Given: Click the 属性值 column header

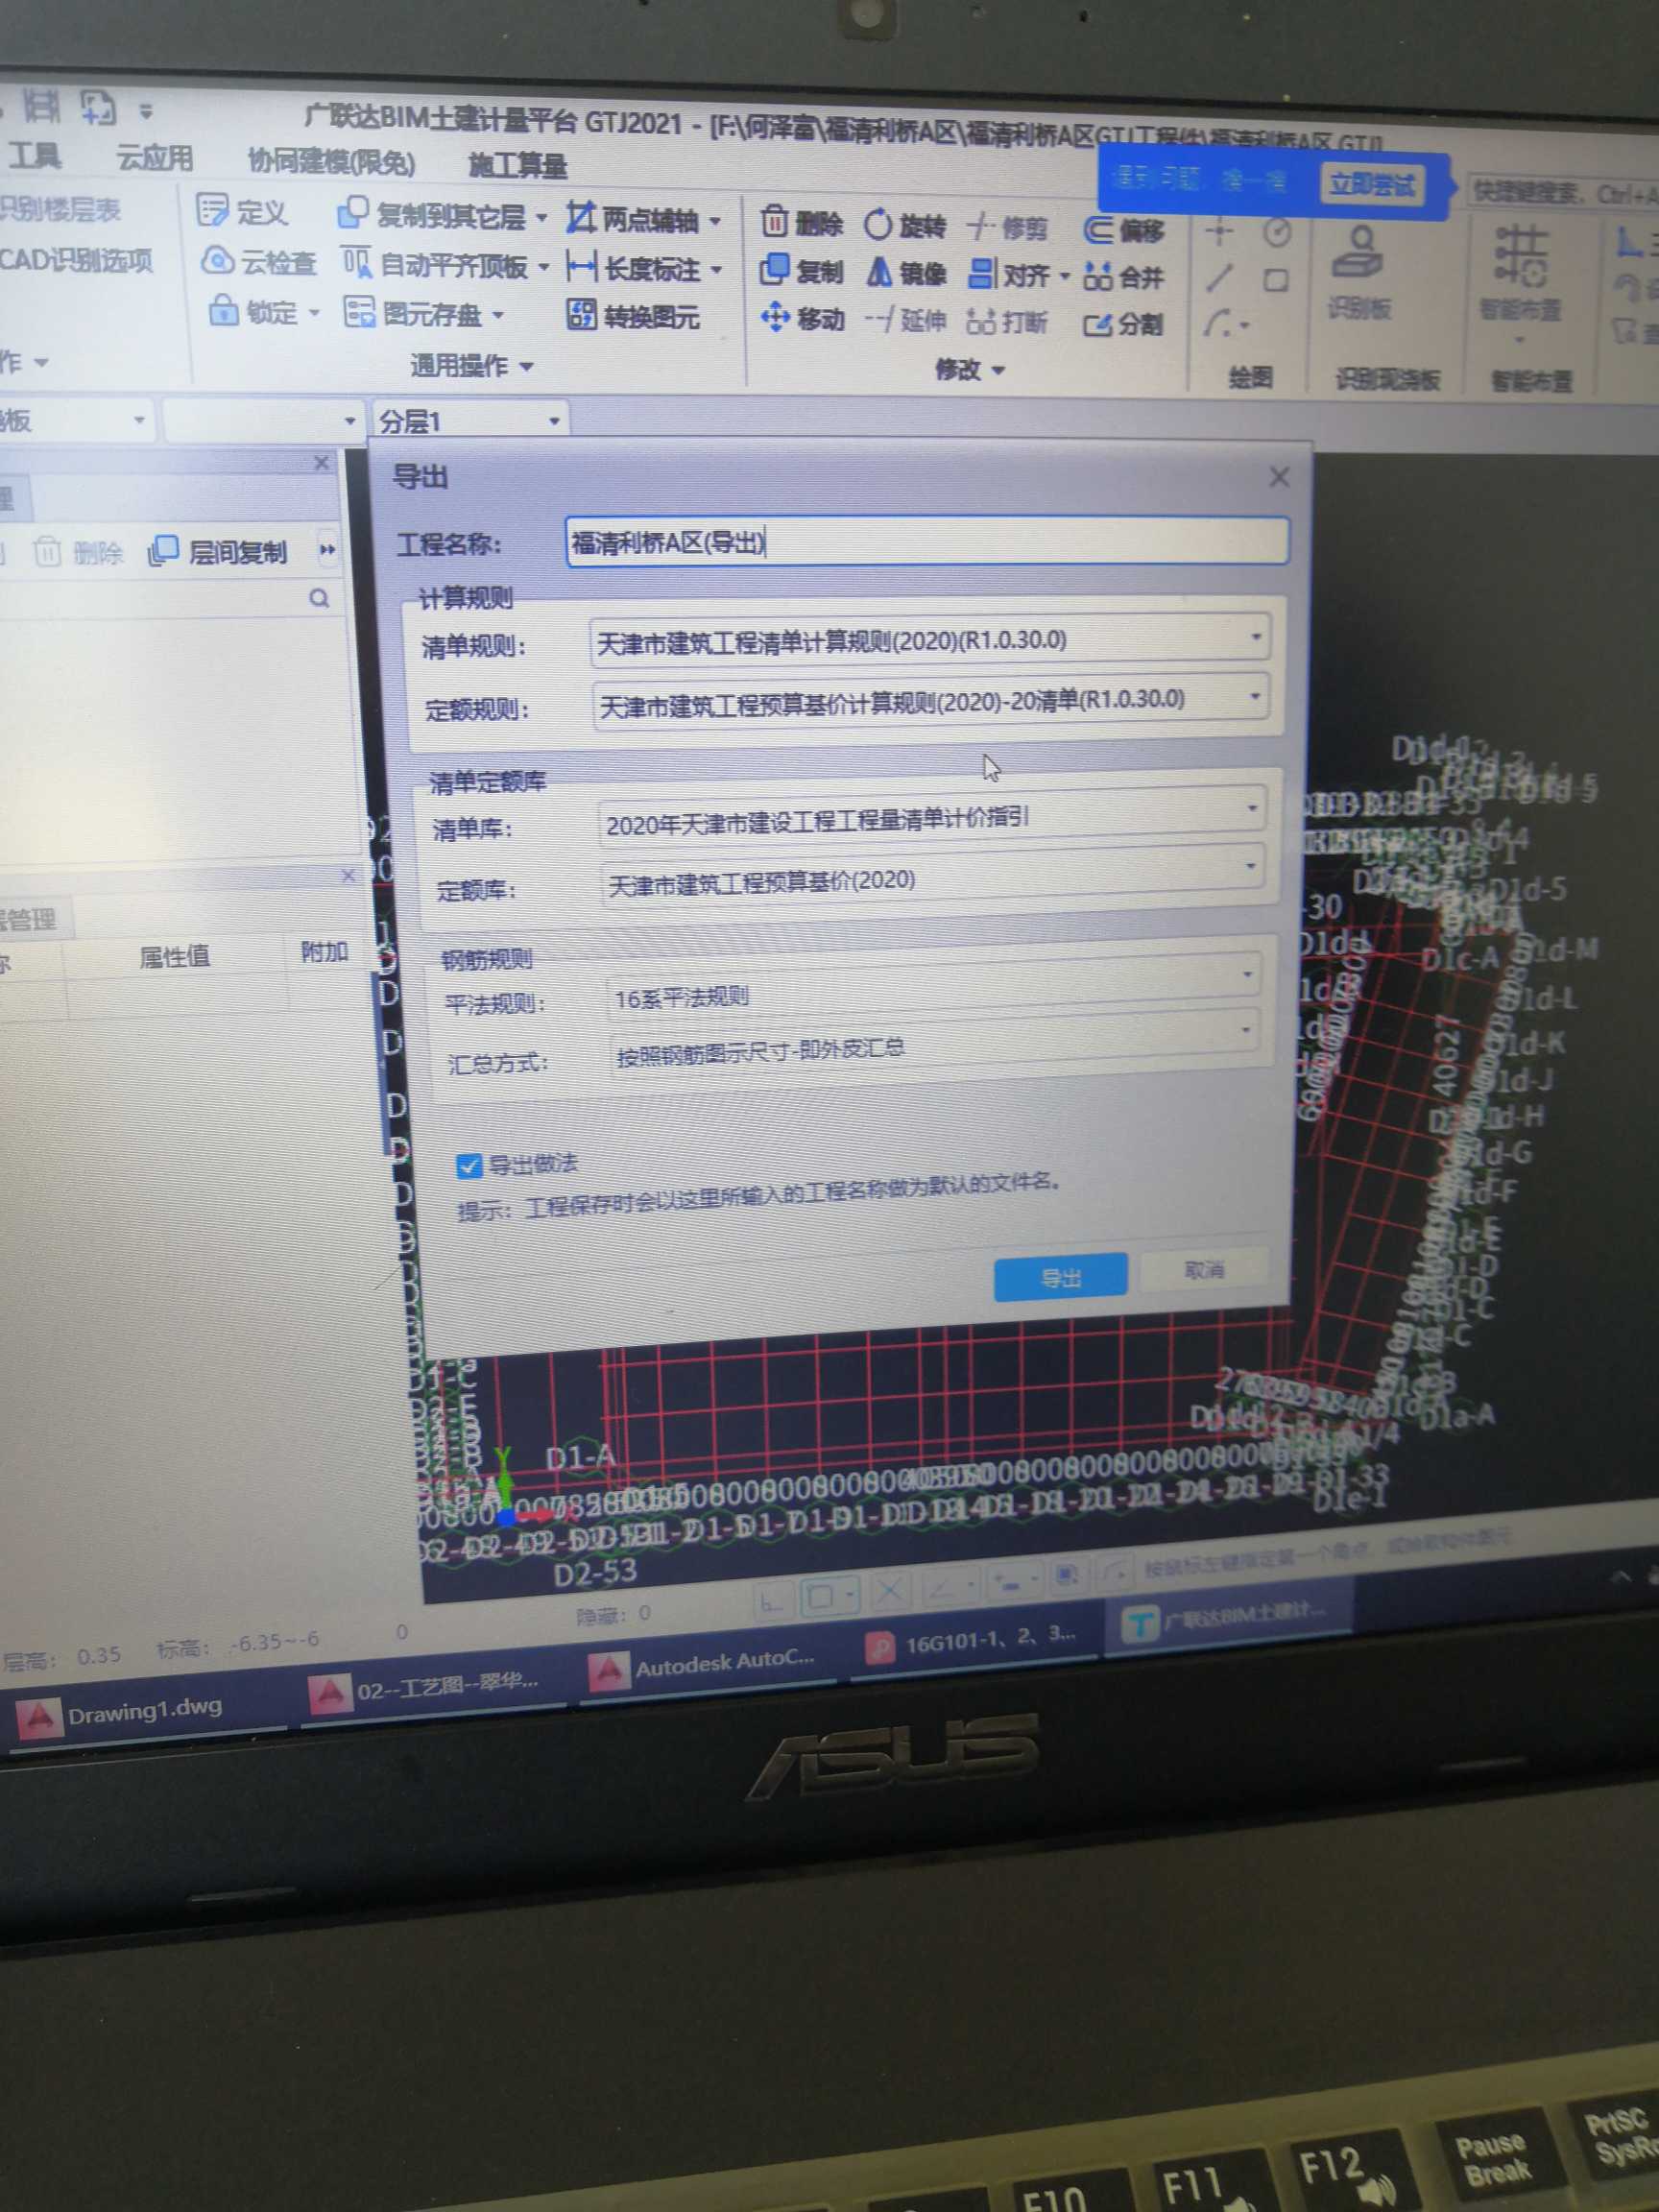Looking at the screenshot, I should [x=175, y=957].
